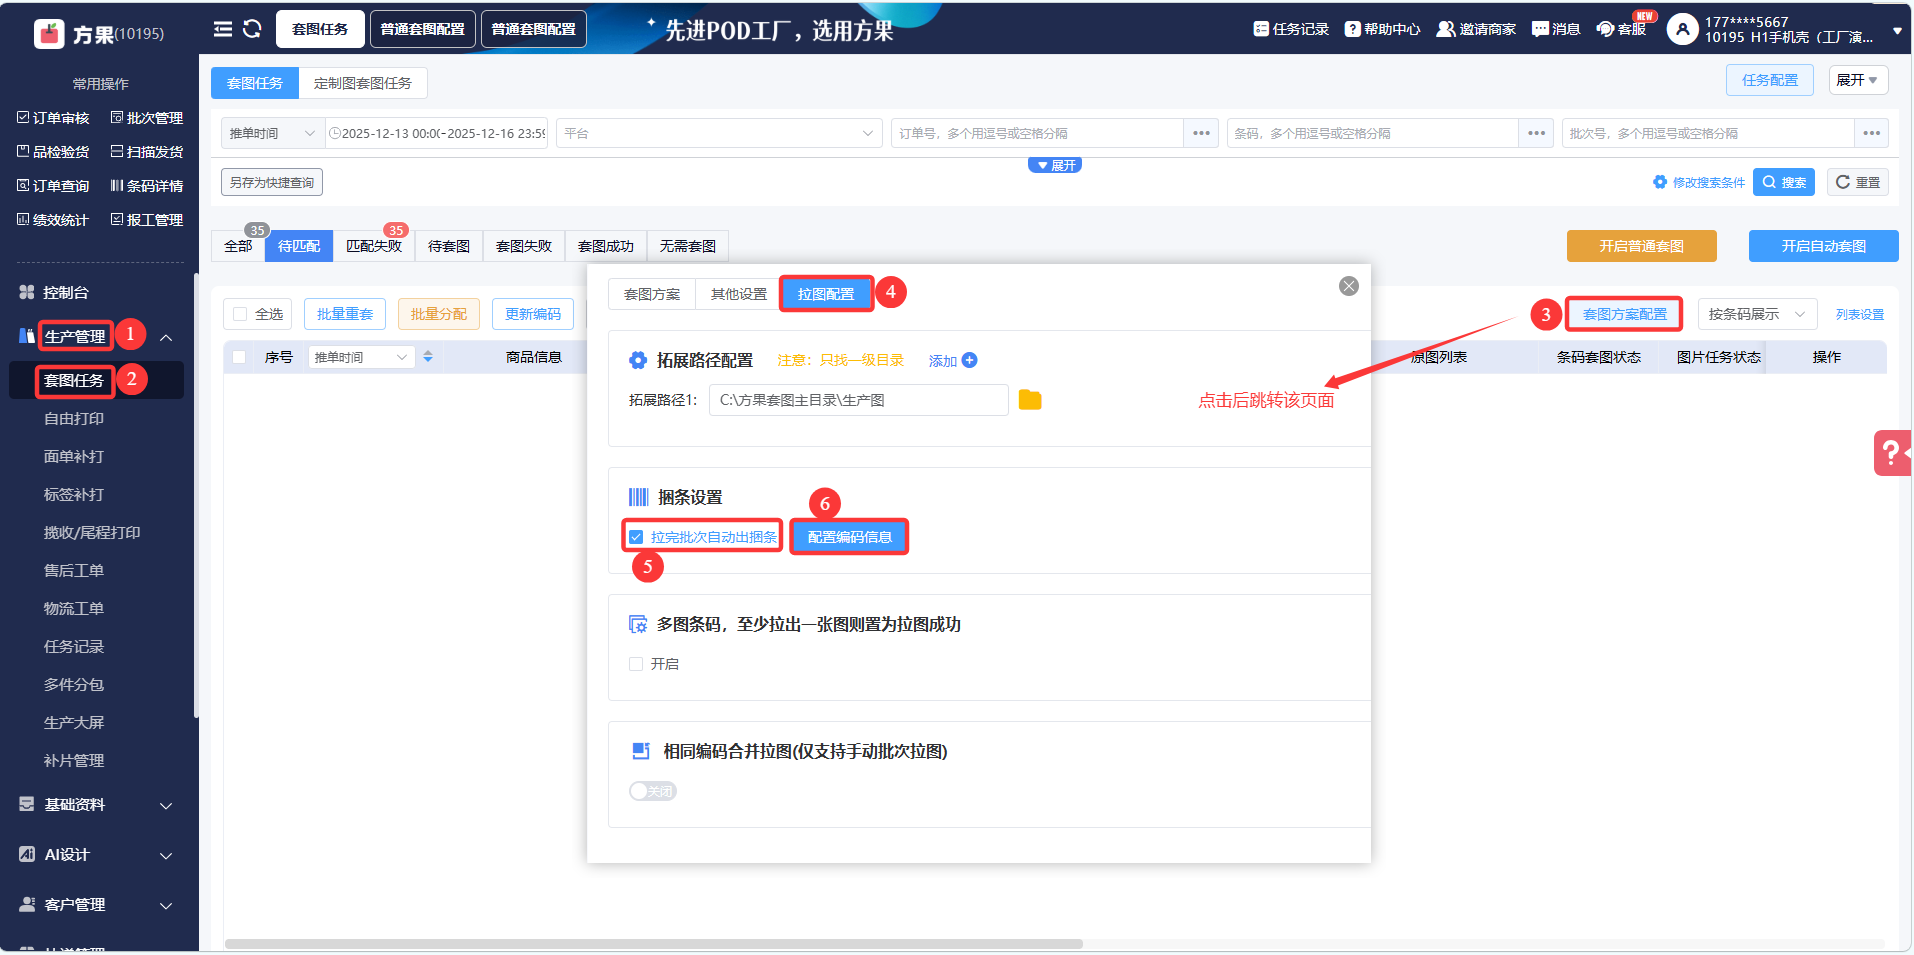Open the 展开 dropdown at top right

1858,80
